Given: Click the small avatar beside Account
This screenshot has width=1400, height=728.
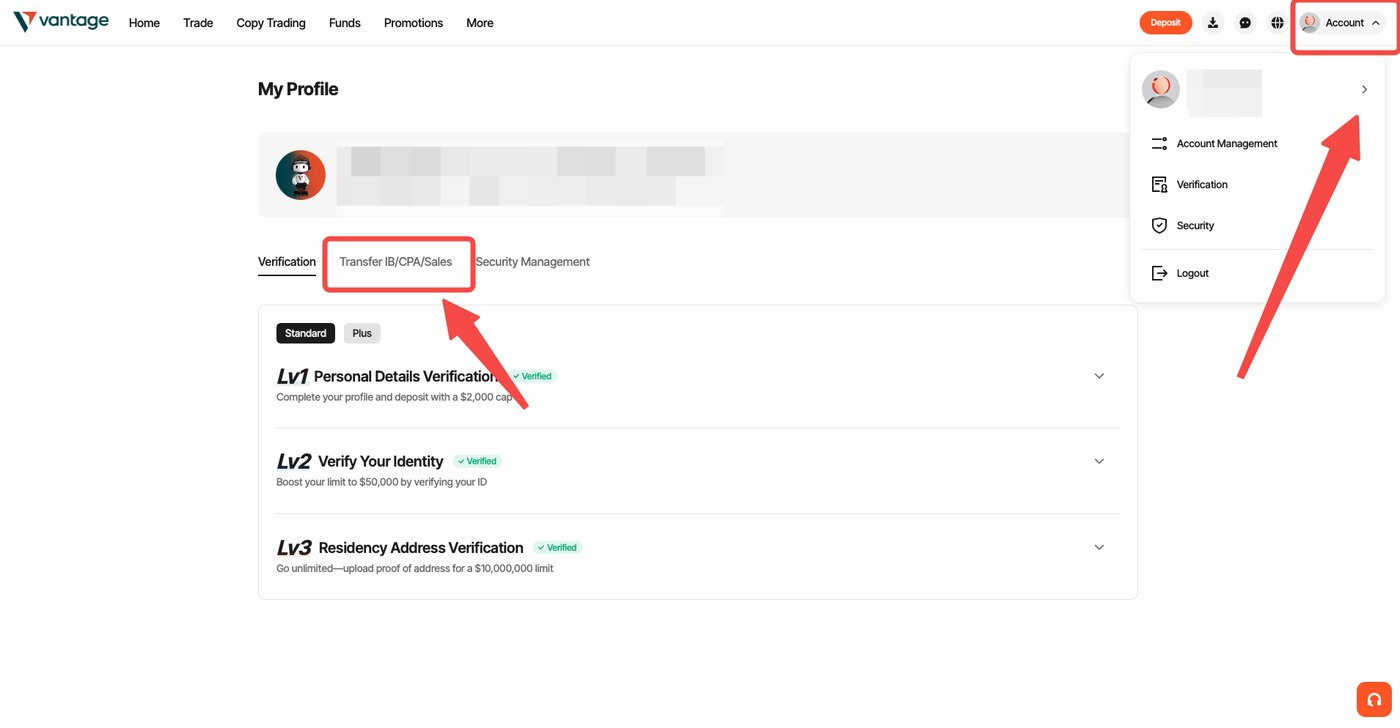Looking at the screenshot, I should point(1309,23).
